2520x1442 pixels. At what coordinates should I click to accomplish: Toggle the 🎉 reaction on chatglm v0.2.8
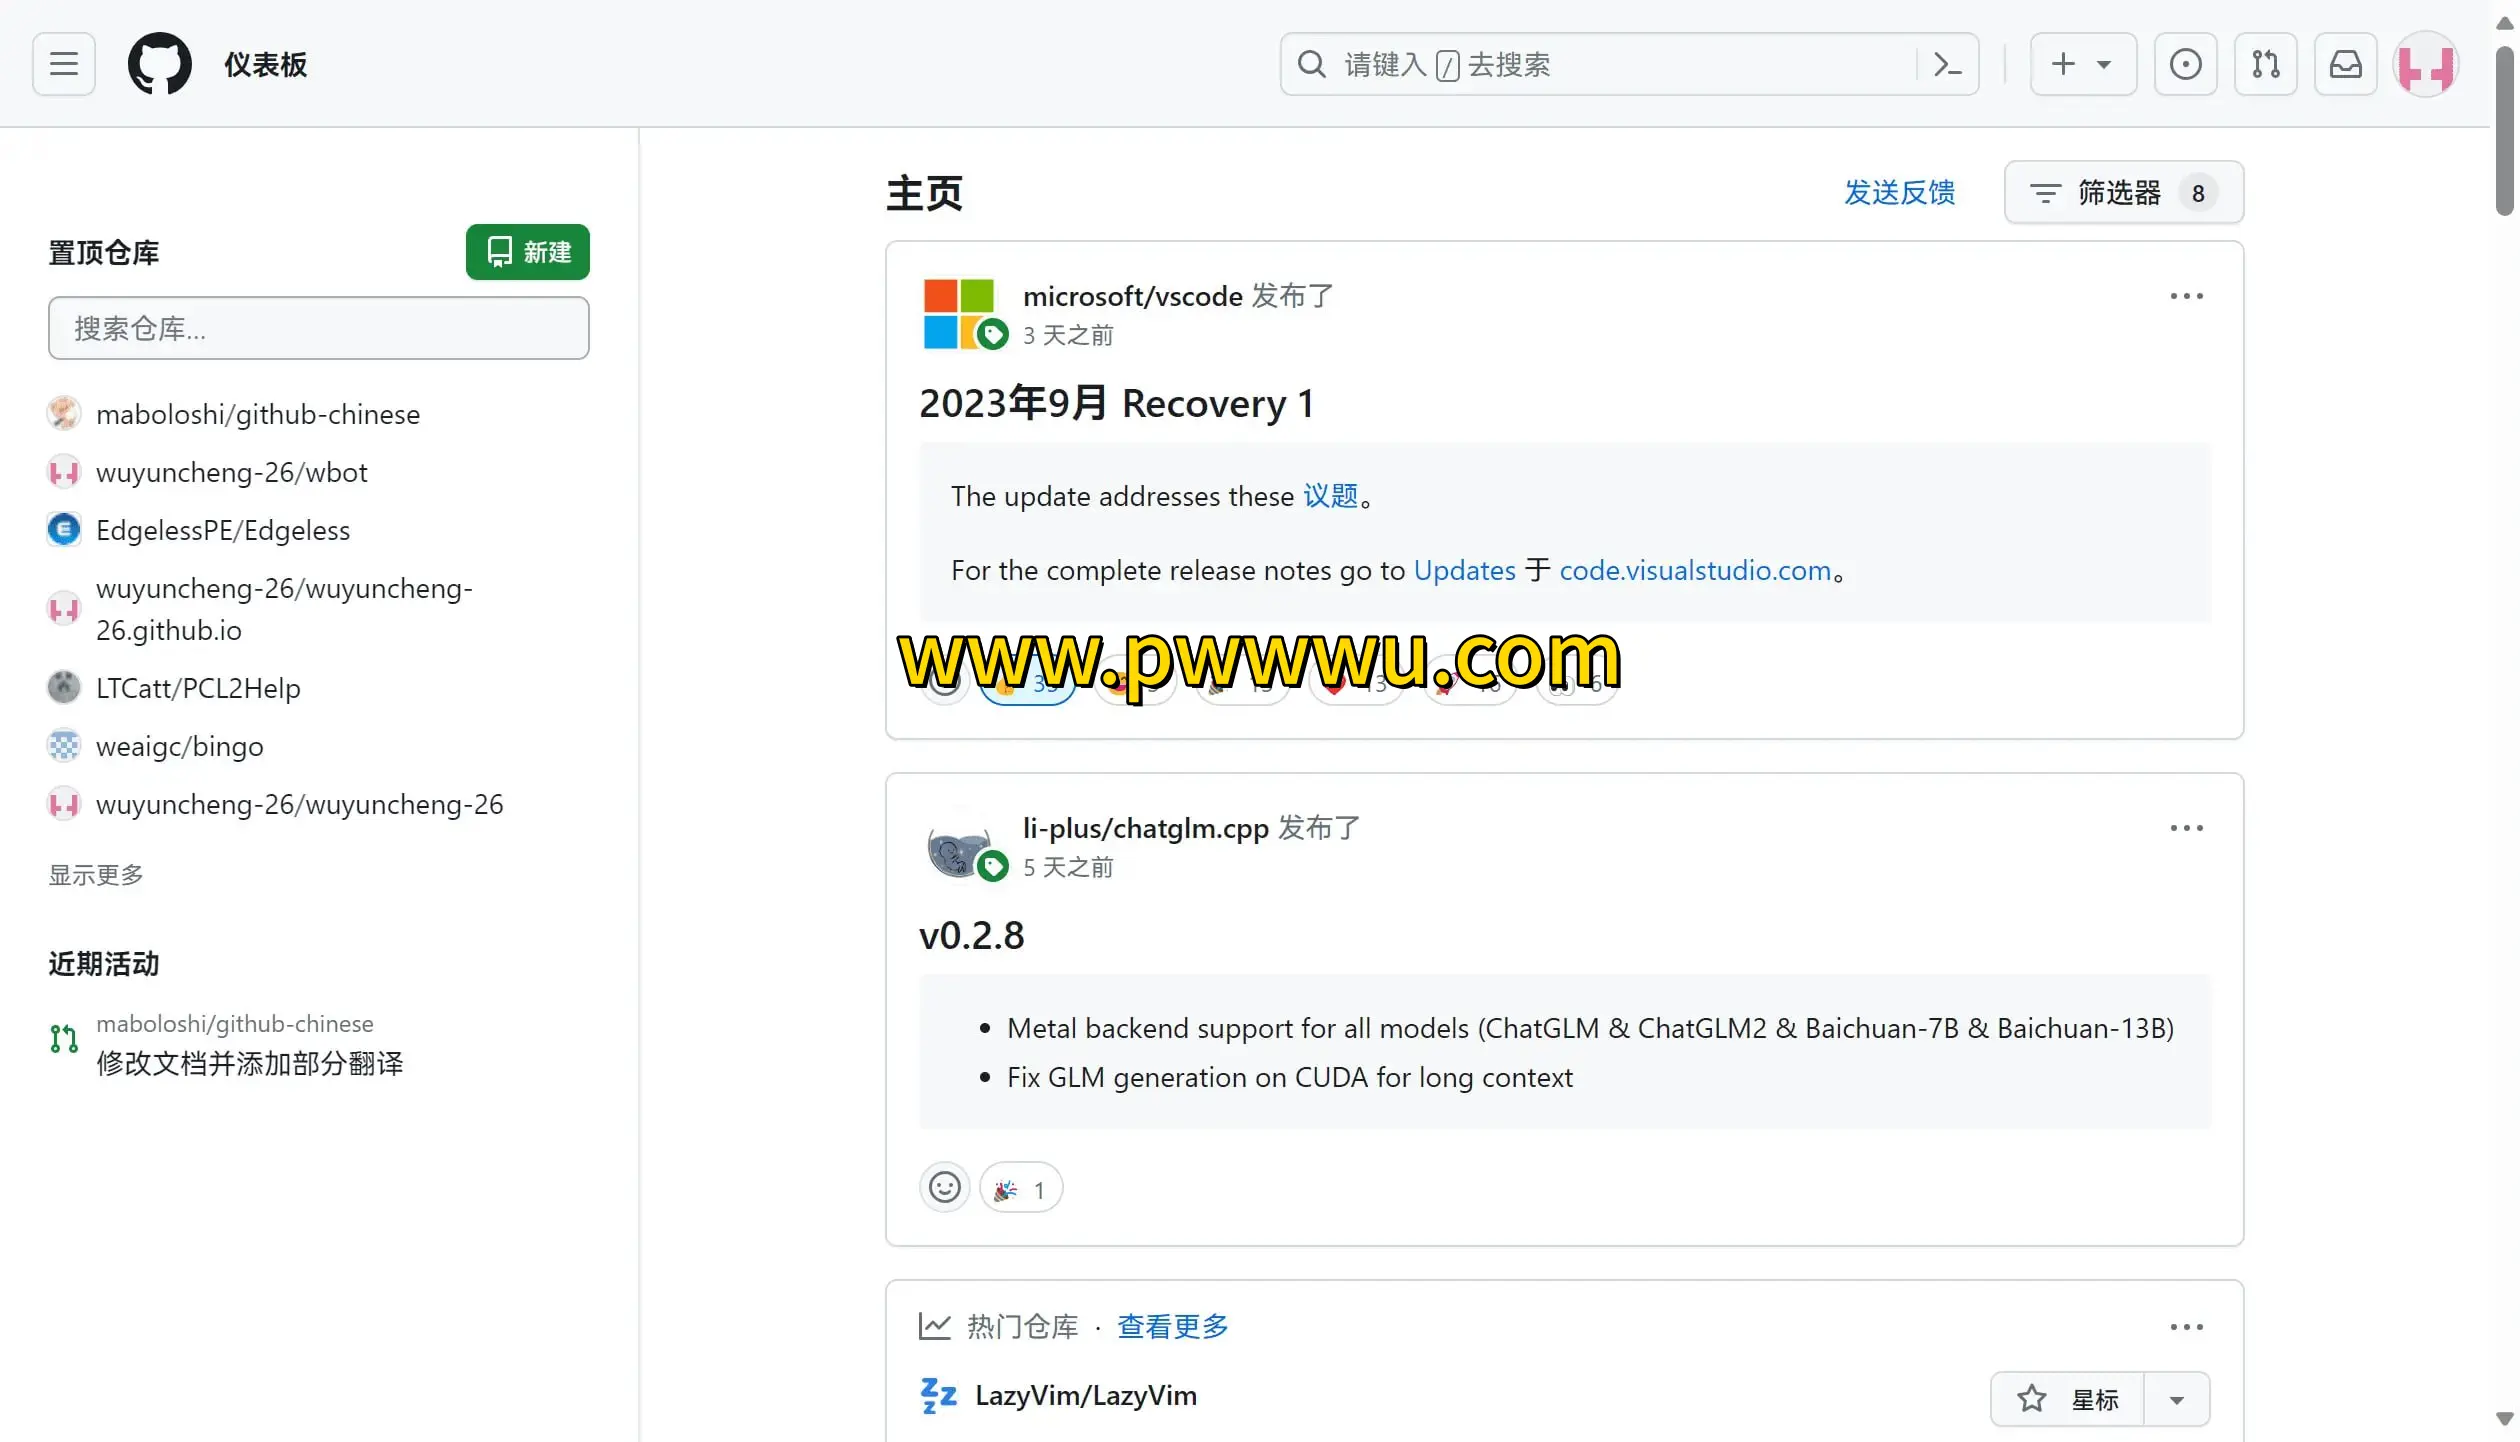pyautogui.click(x=1020, y=1188)
